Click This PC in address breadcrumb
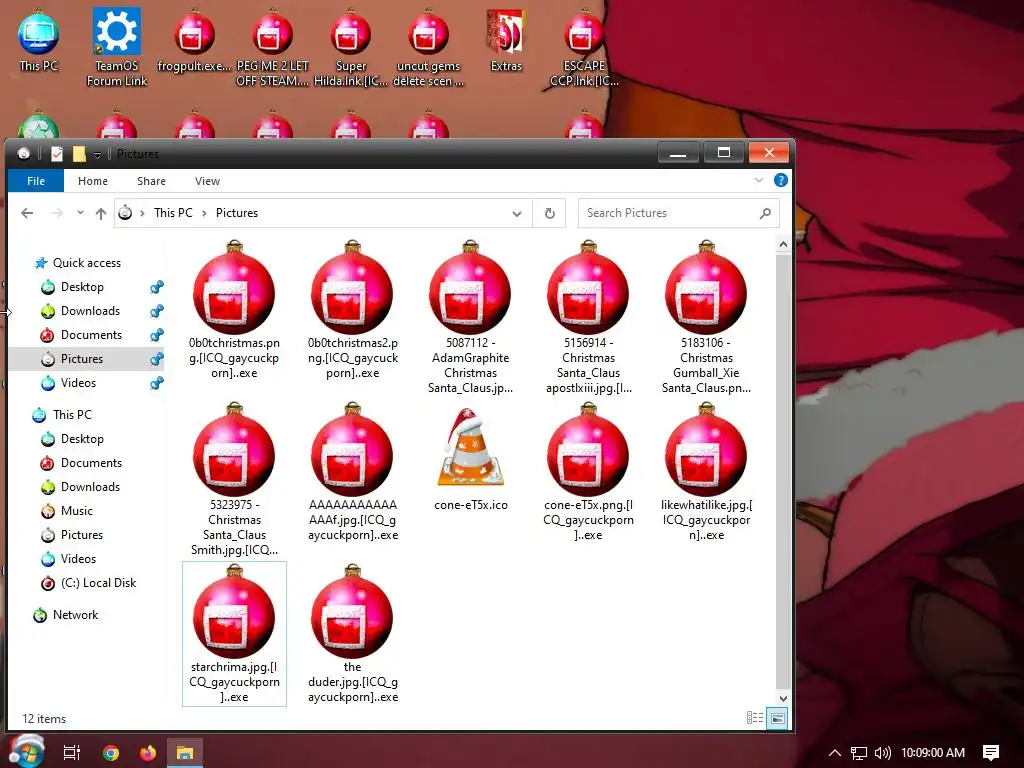The image size is (1024, 768). [173, 213]
